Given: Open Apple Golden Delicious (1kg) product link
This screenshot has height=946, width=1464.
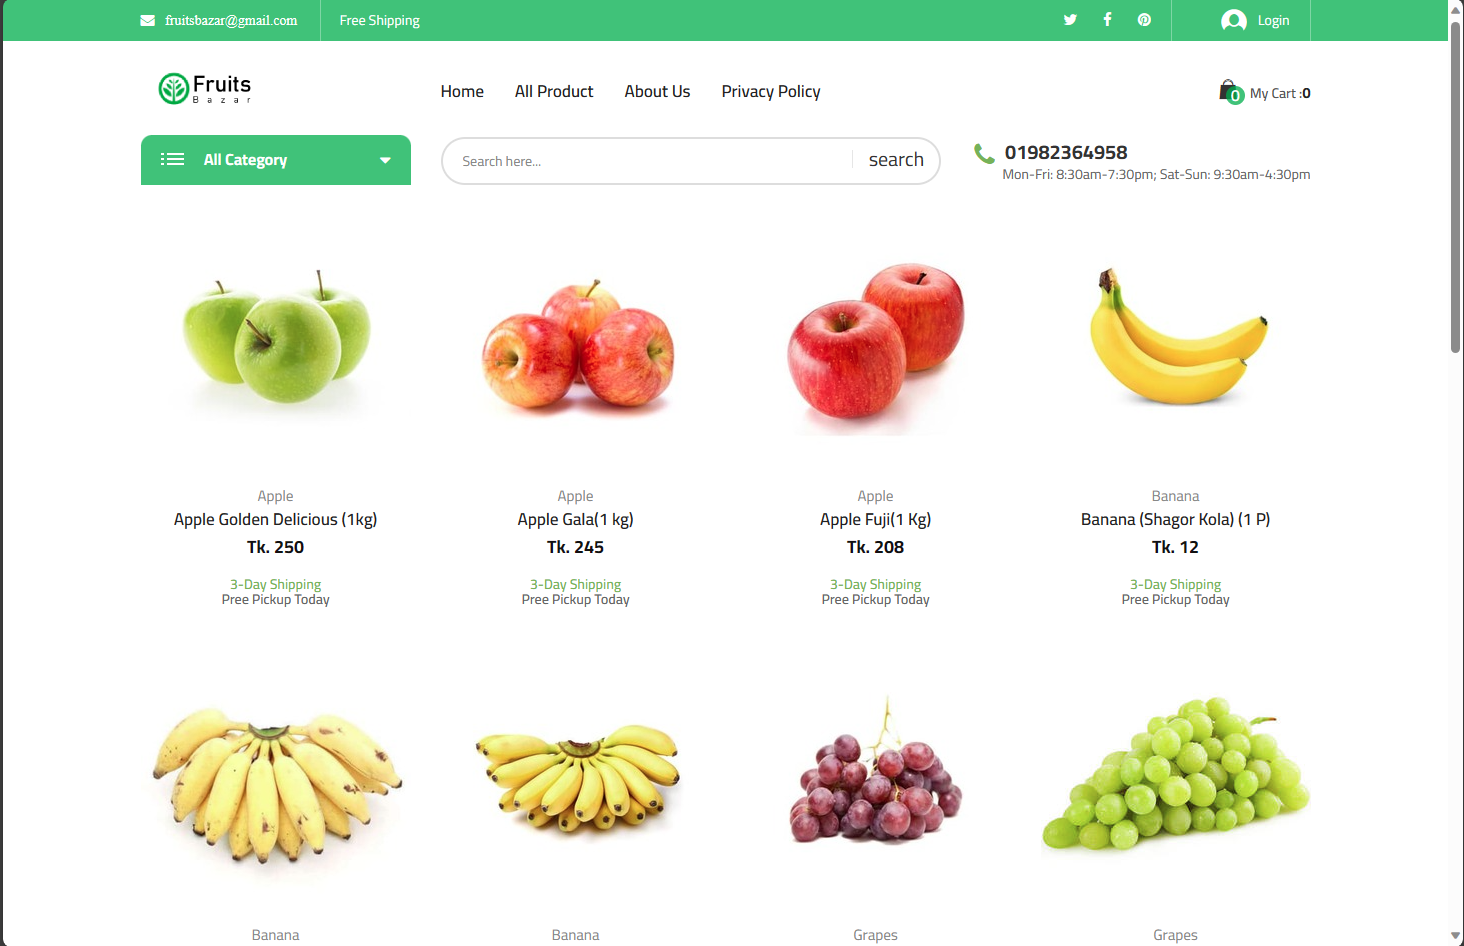Looking at the screenshot, I should [x=275, y=519].
